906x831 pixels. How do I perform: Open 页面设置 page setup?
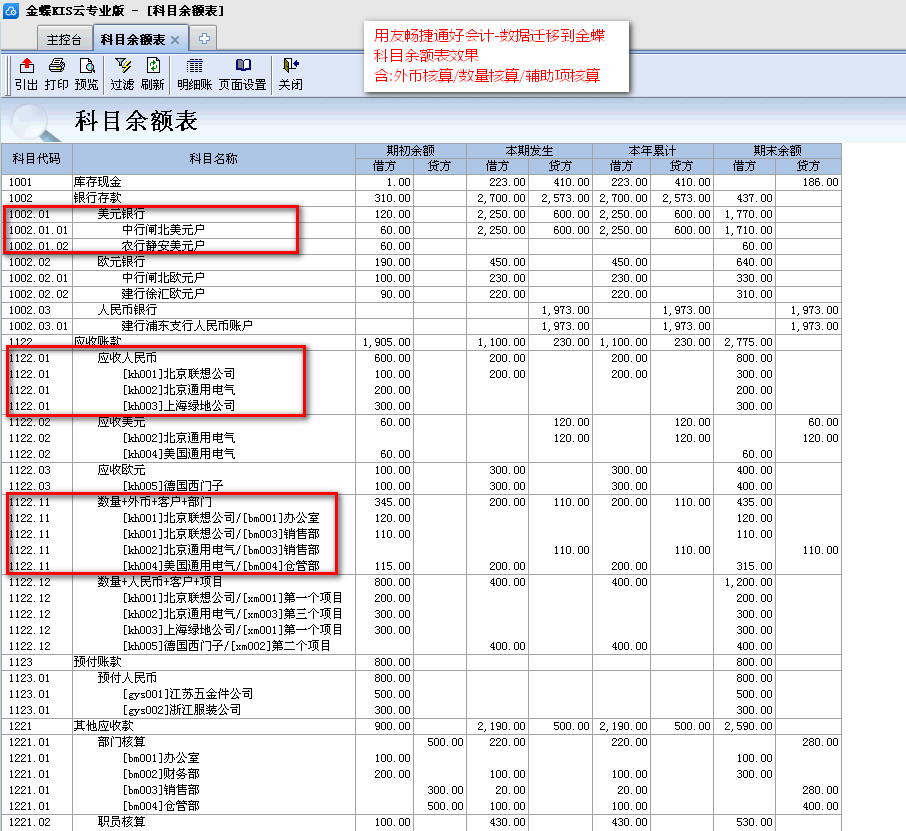(x=242, y=74)
